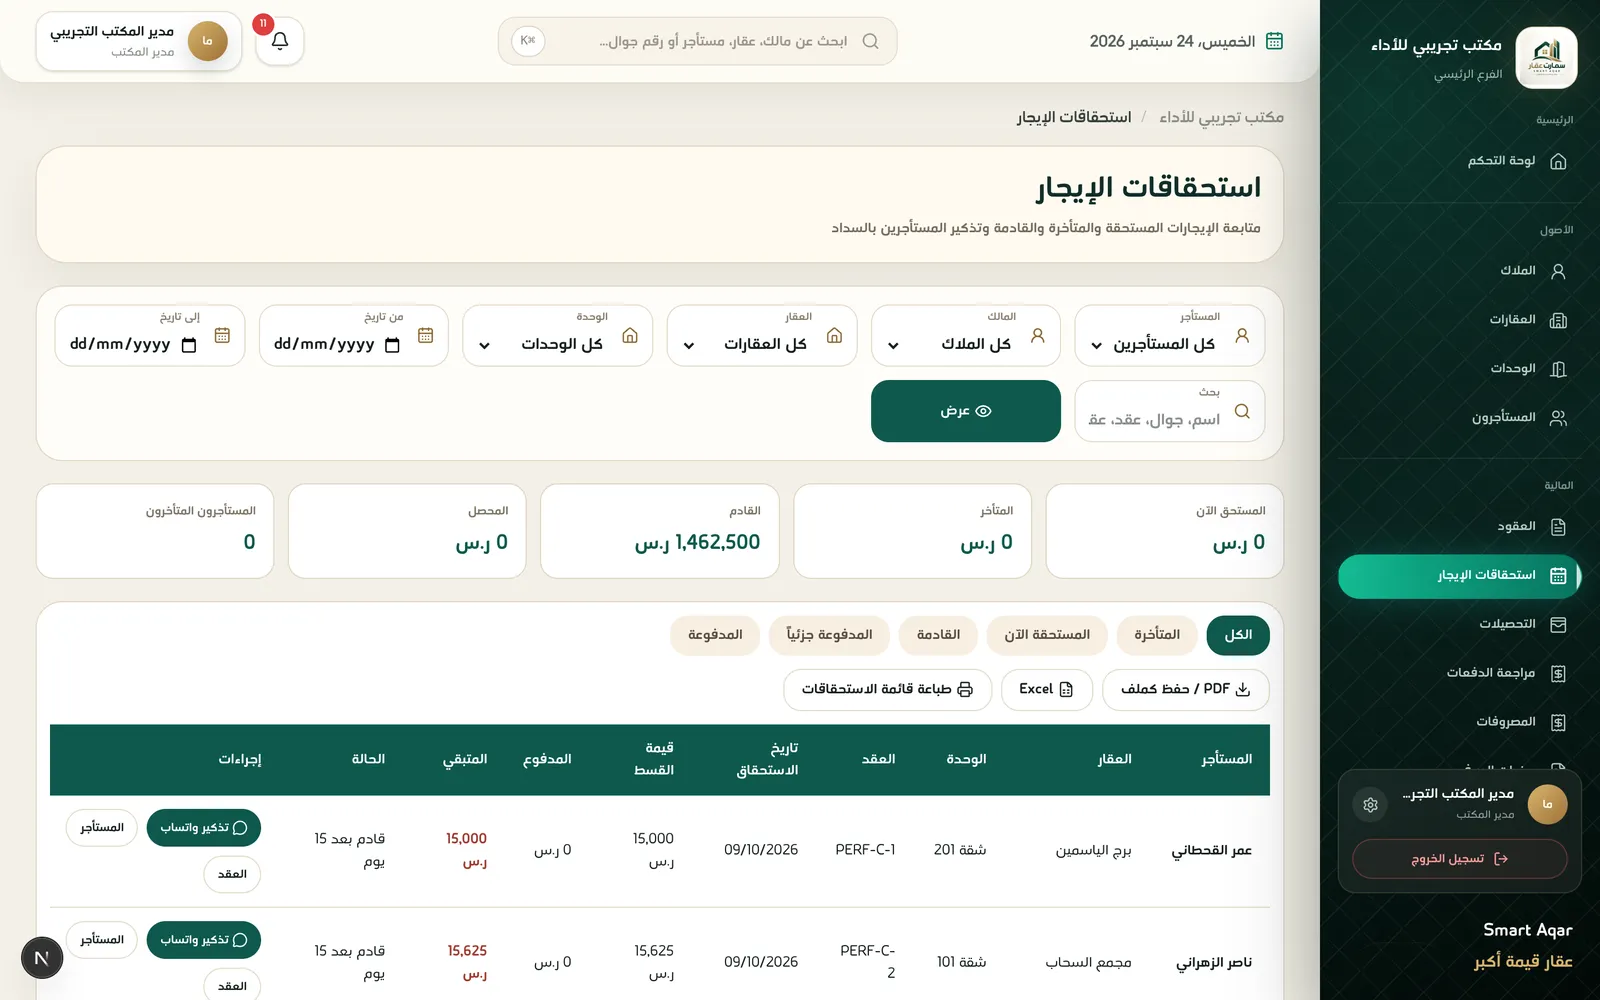This screenshot has height=1000, width=1600.
Task: Send تذكير واتساب to ناصر الزهراني
Action: (204, 940)
